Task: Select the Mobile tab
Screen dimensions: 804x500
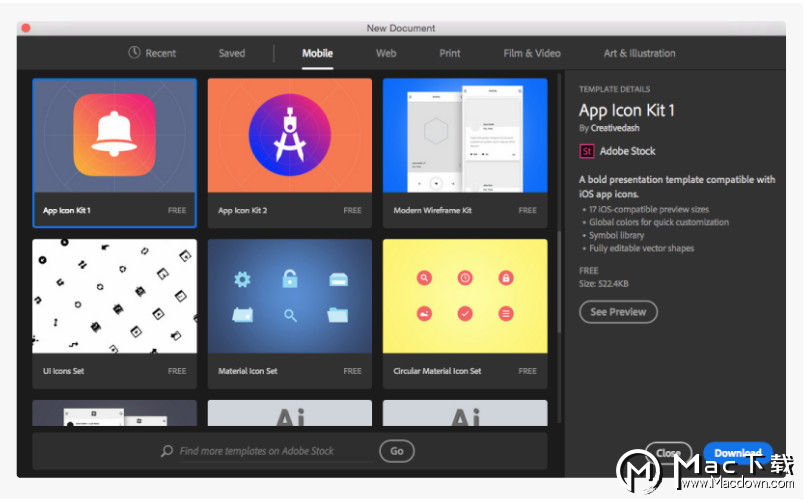Action: 317,53
